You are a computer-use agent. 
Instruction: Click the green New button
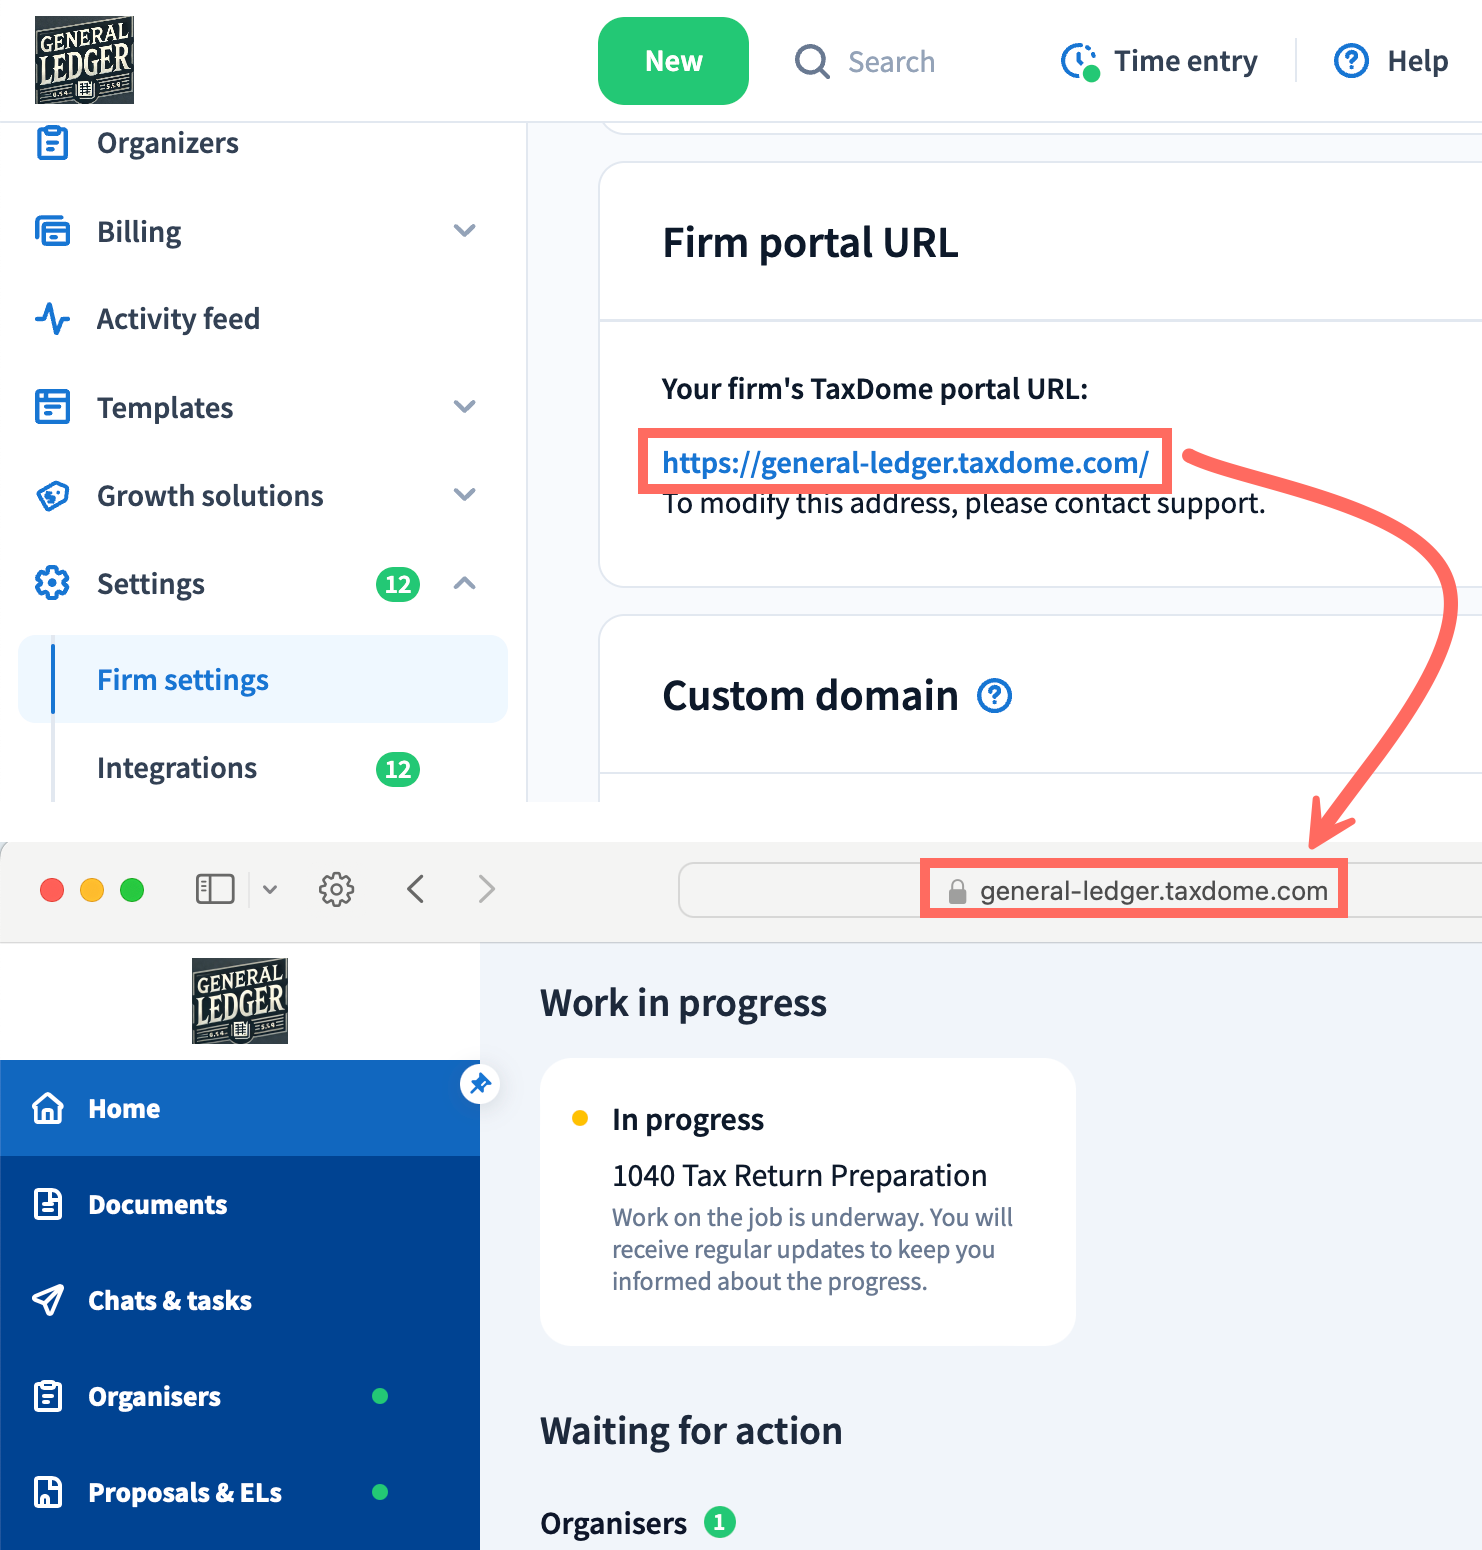[673, 61]
